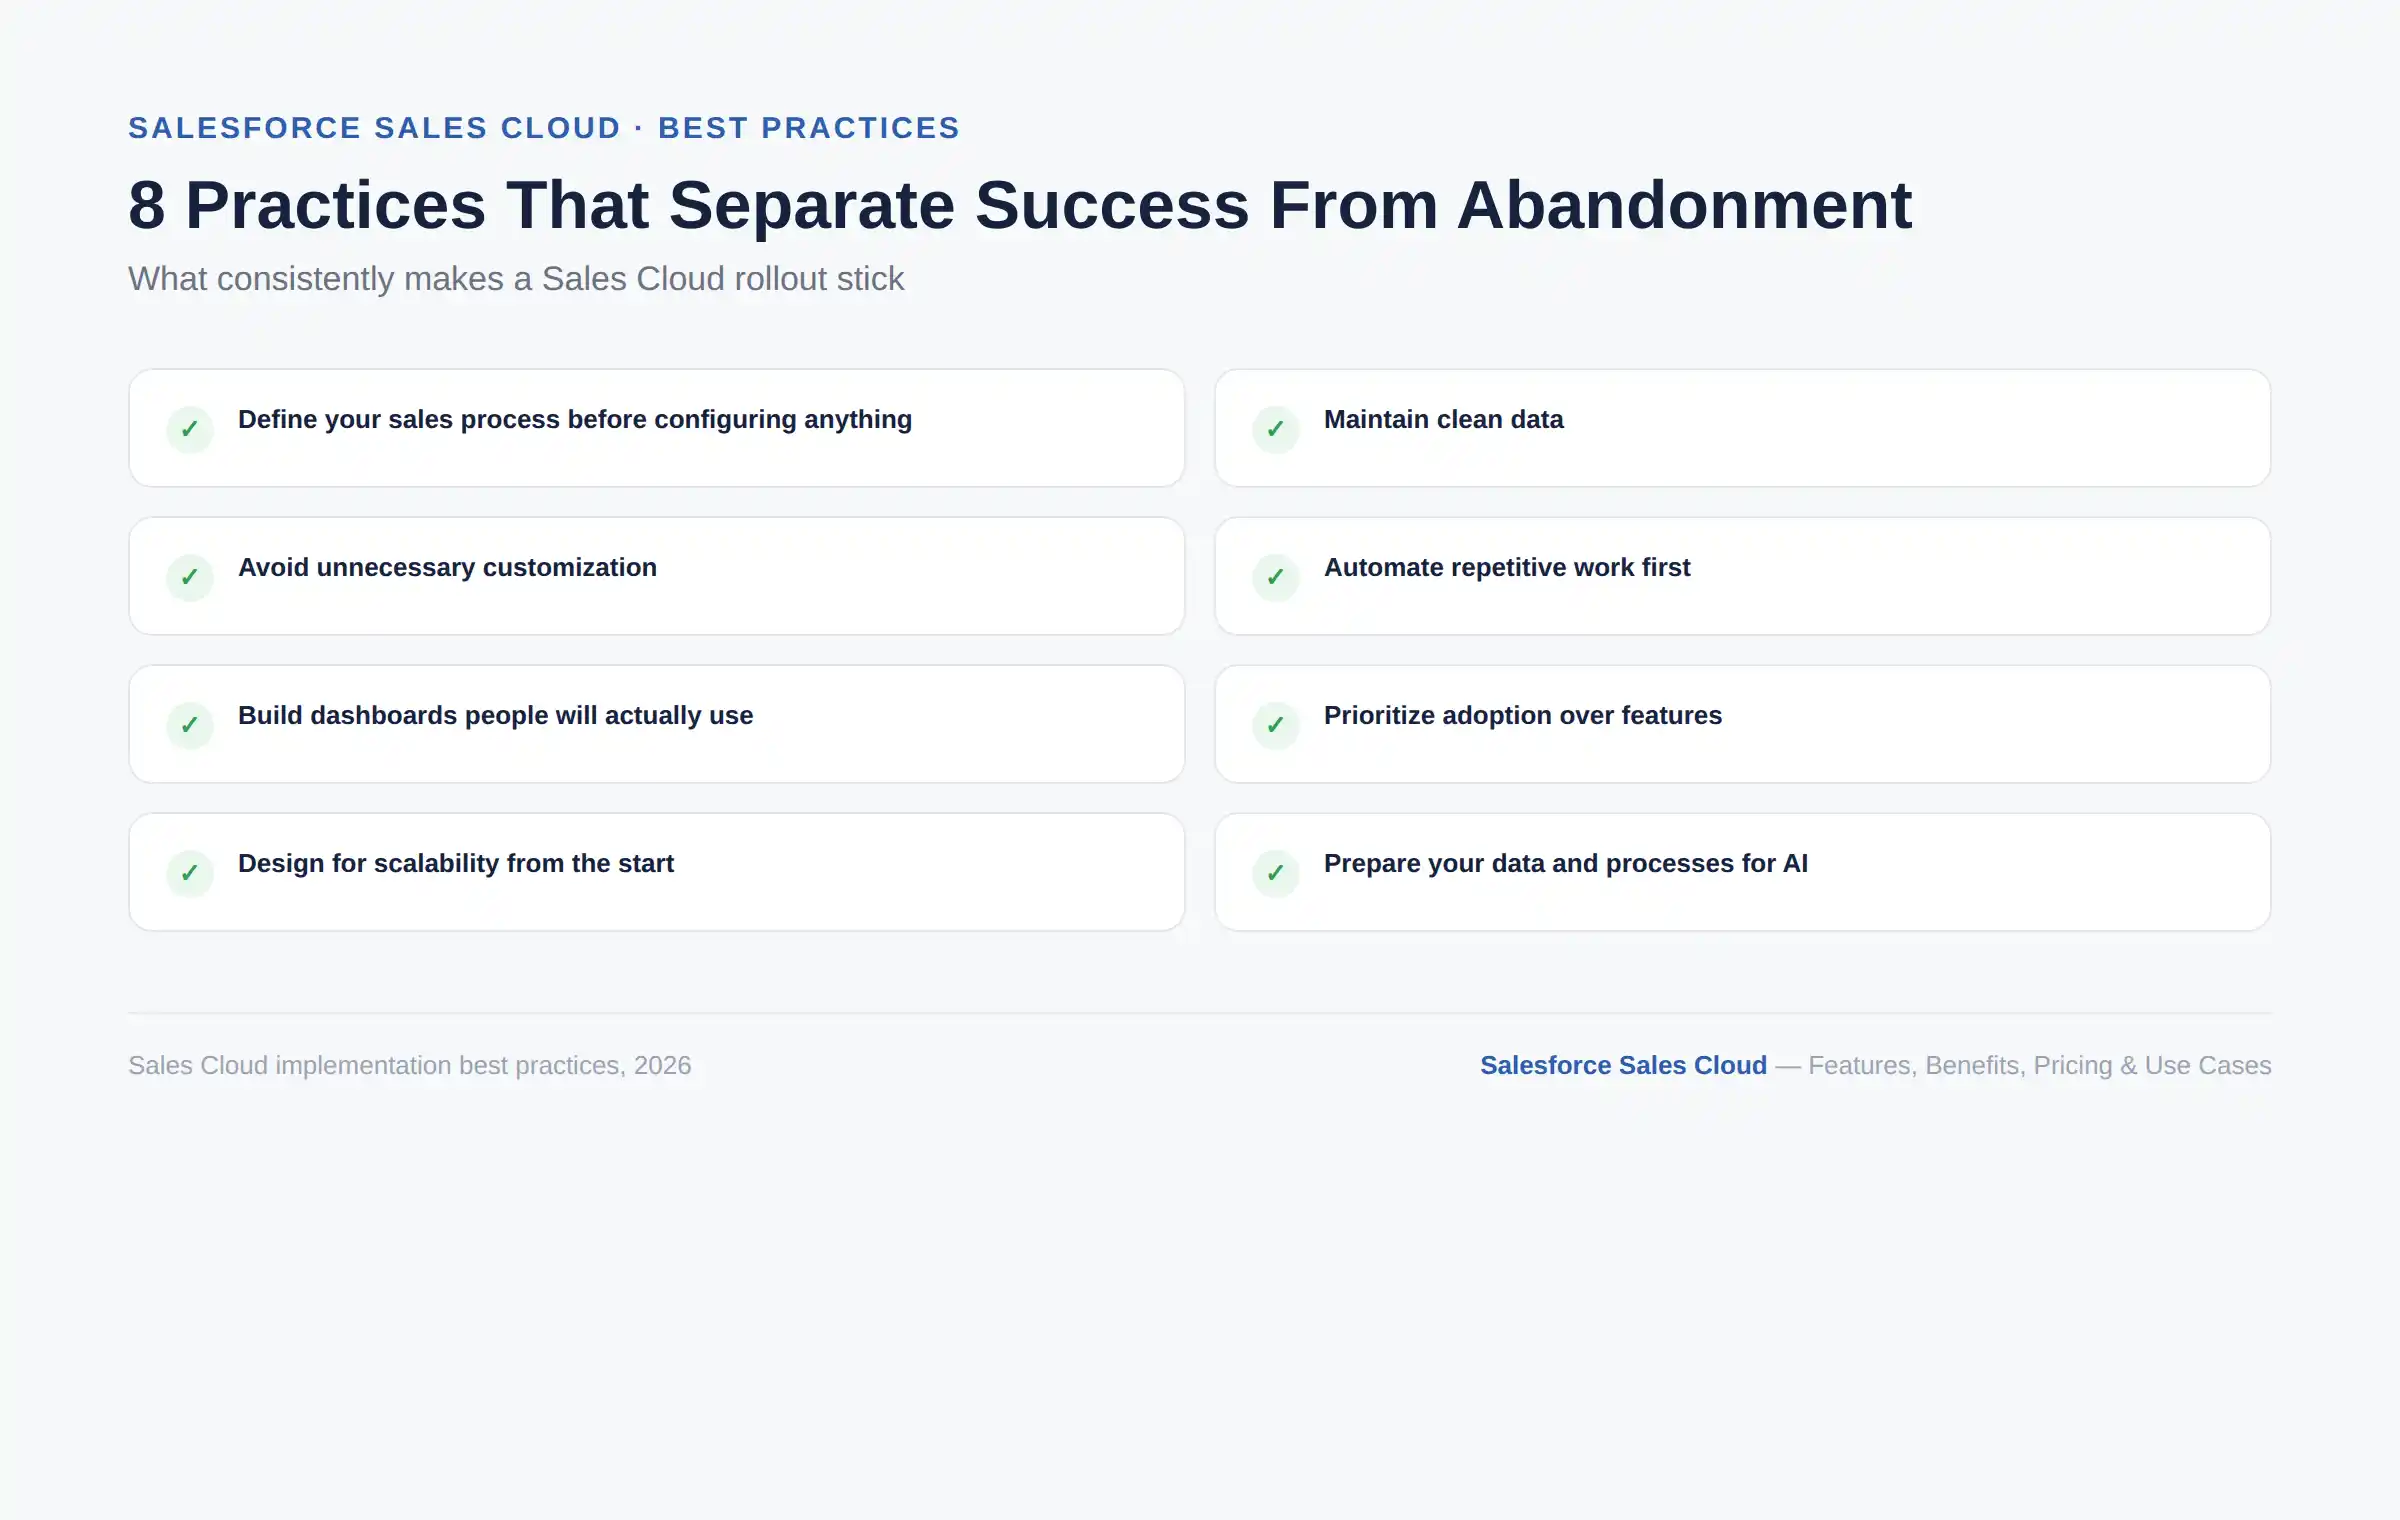Click checkmark icon beside Automate repetitive work first

(x=1276, y=578)
